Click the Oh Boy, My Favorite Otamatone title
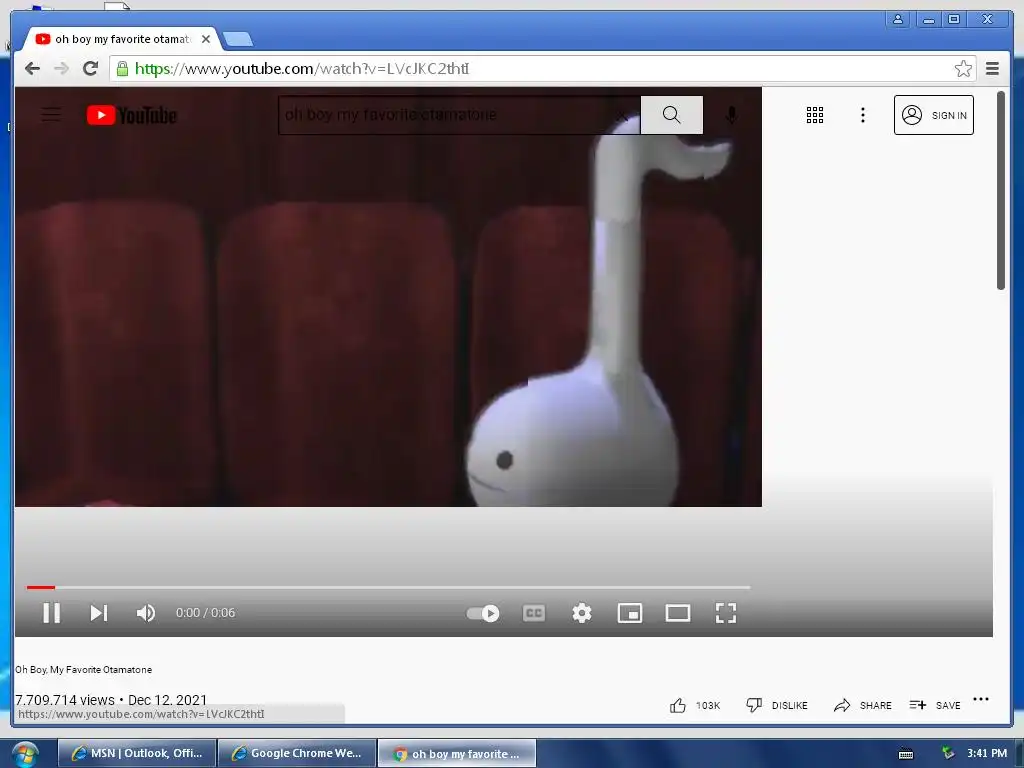 [84, 669]
